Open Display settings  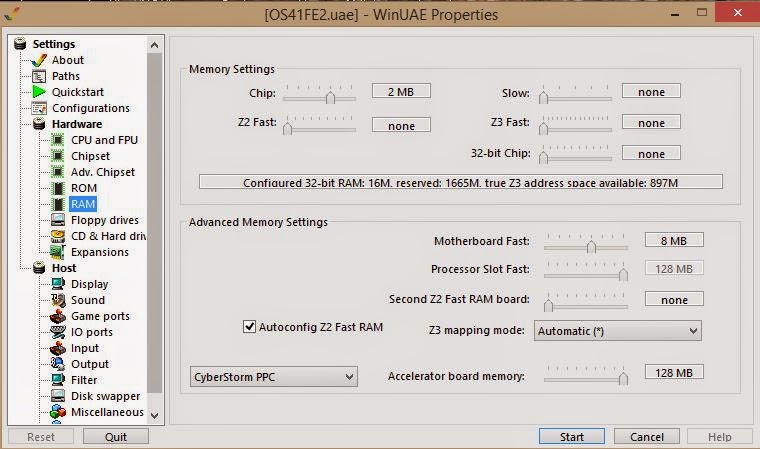[90, 284]
